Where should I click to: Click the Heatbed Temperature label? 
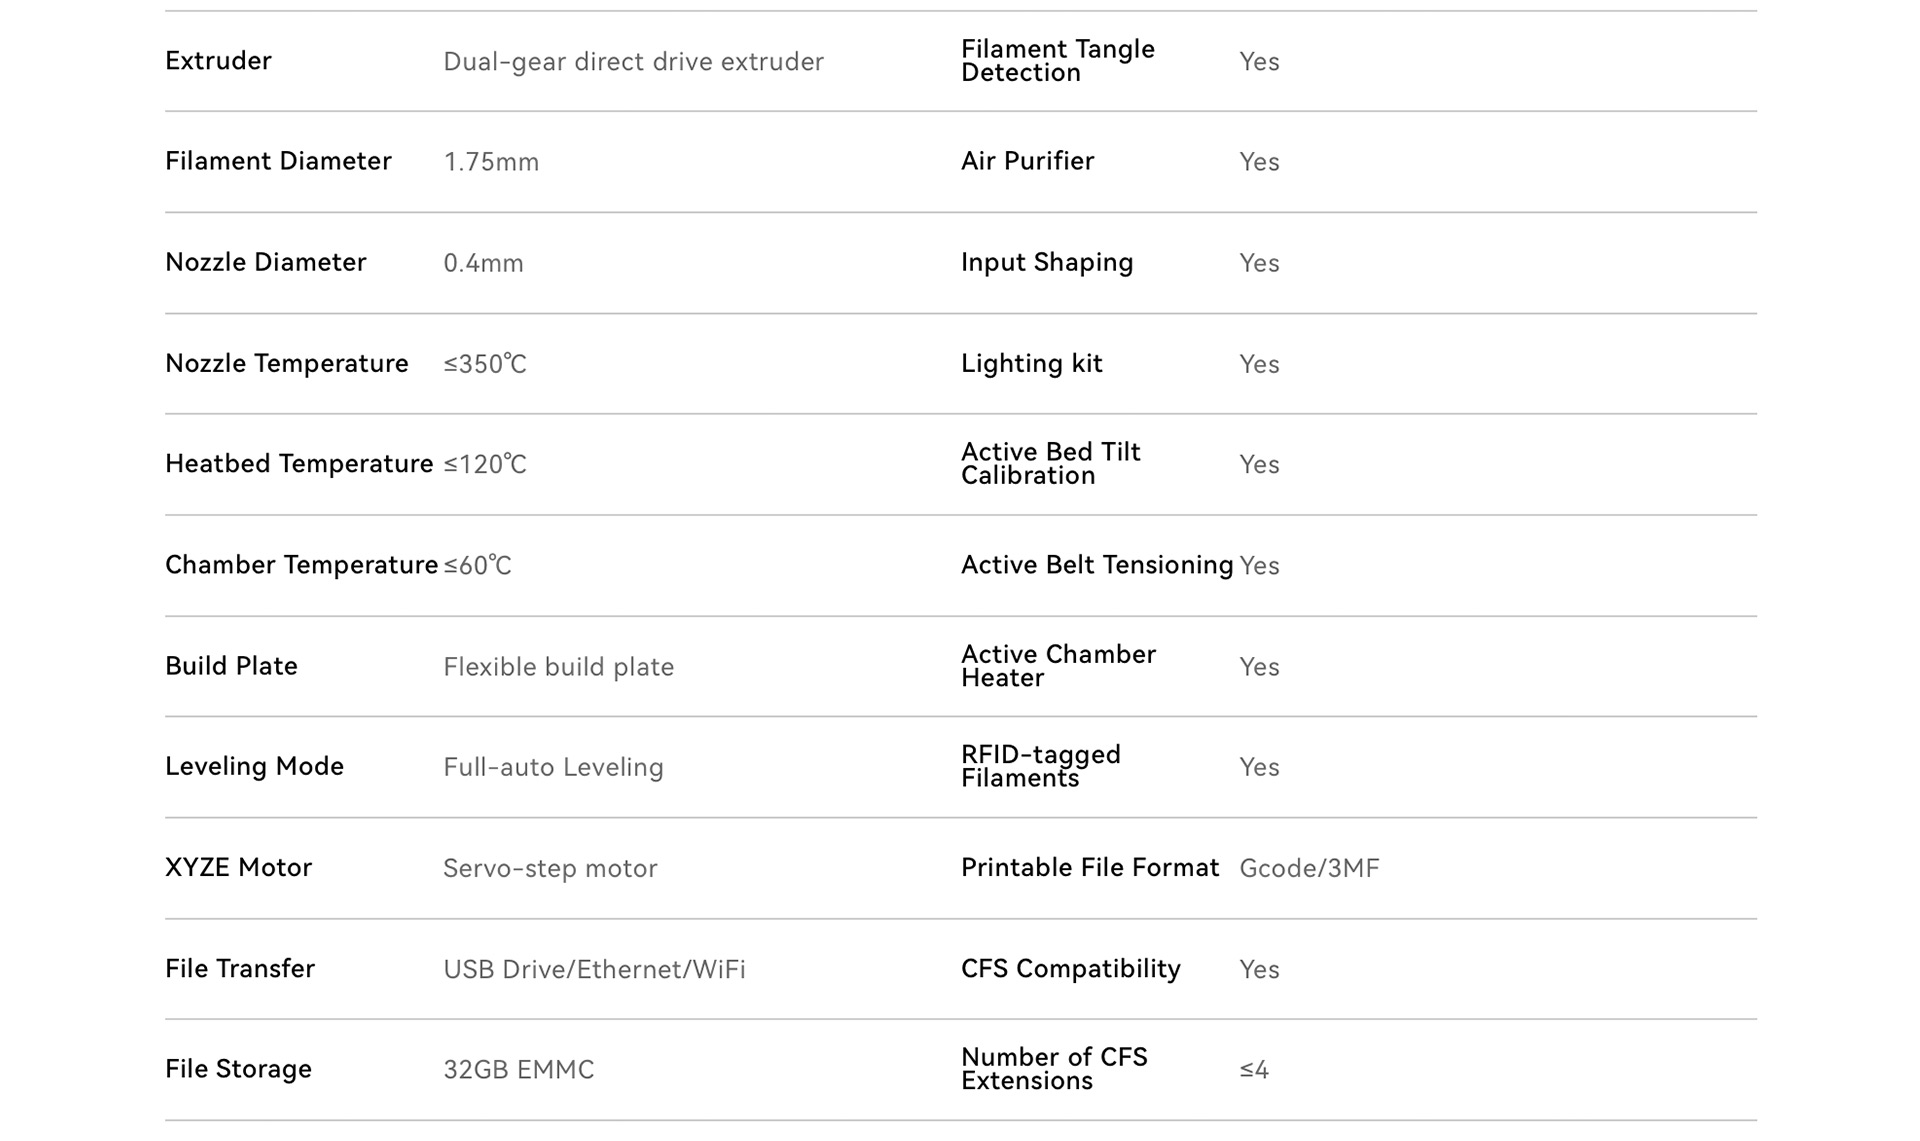[x=299, y=464]
